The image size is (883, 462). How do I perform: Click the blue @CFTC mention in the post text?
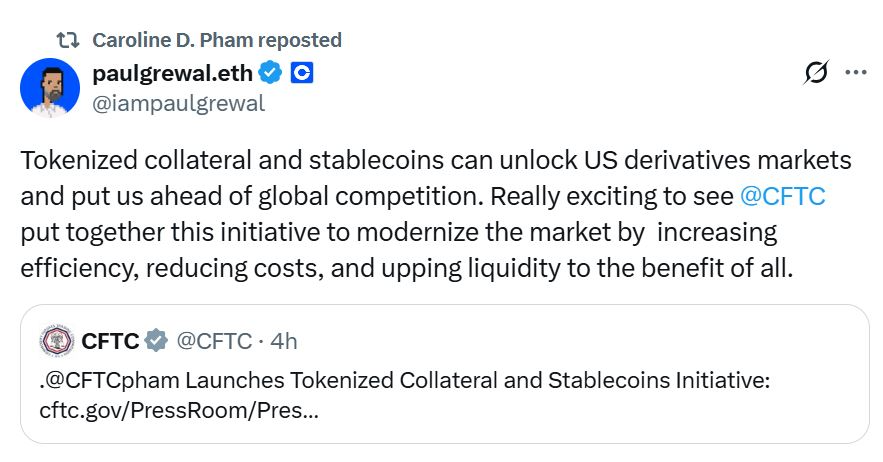click(x=782, y=196)
